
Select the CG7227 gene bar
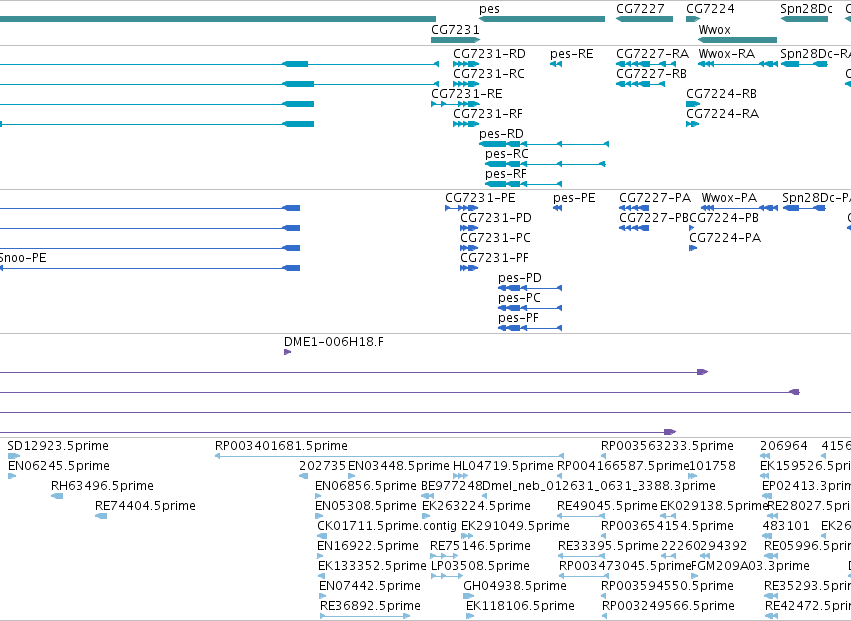click(x=644, y=19)
